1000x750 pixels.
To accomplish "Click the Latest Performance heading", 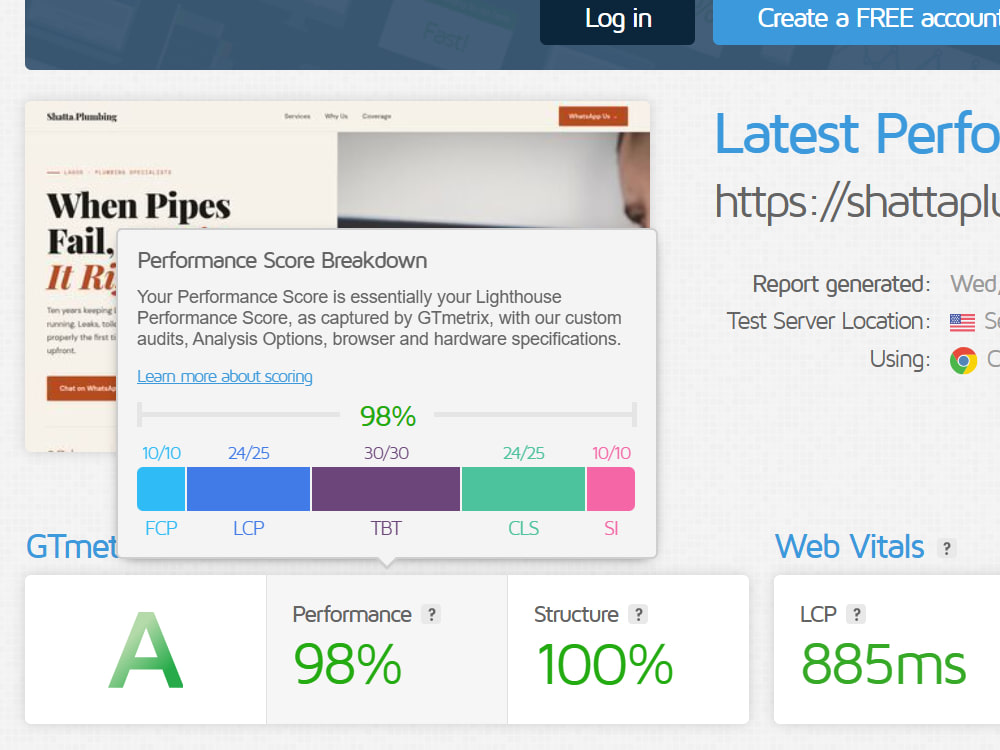I will 857,134.
